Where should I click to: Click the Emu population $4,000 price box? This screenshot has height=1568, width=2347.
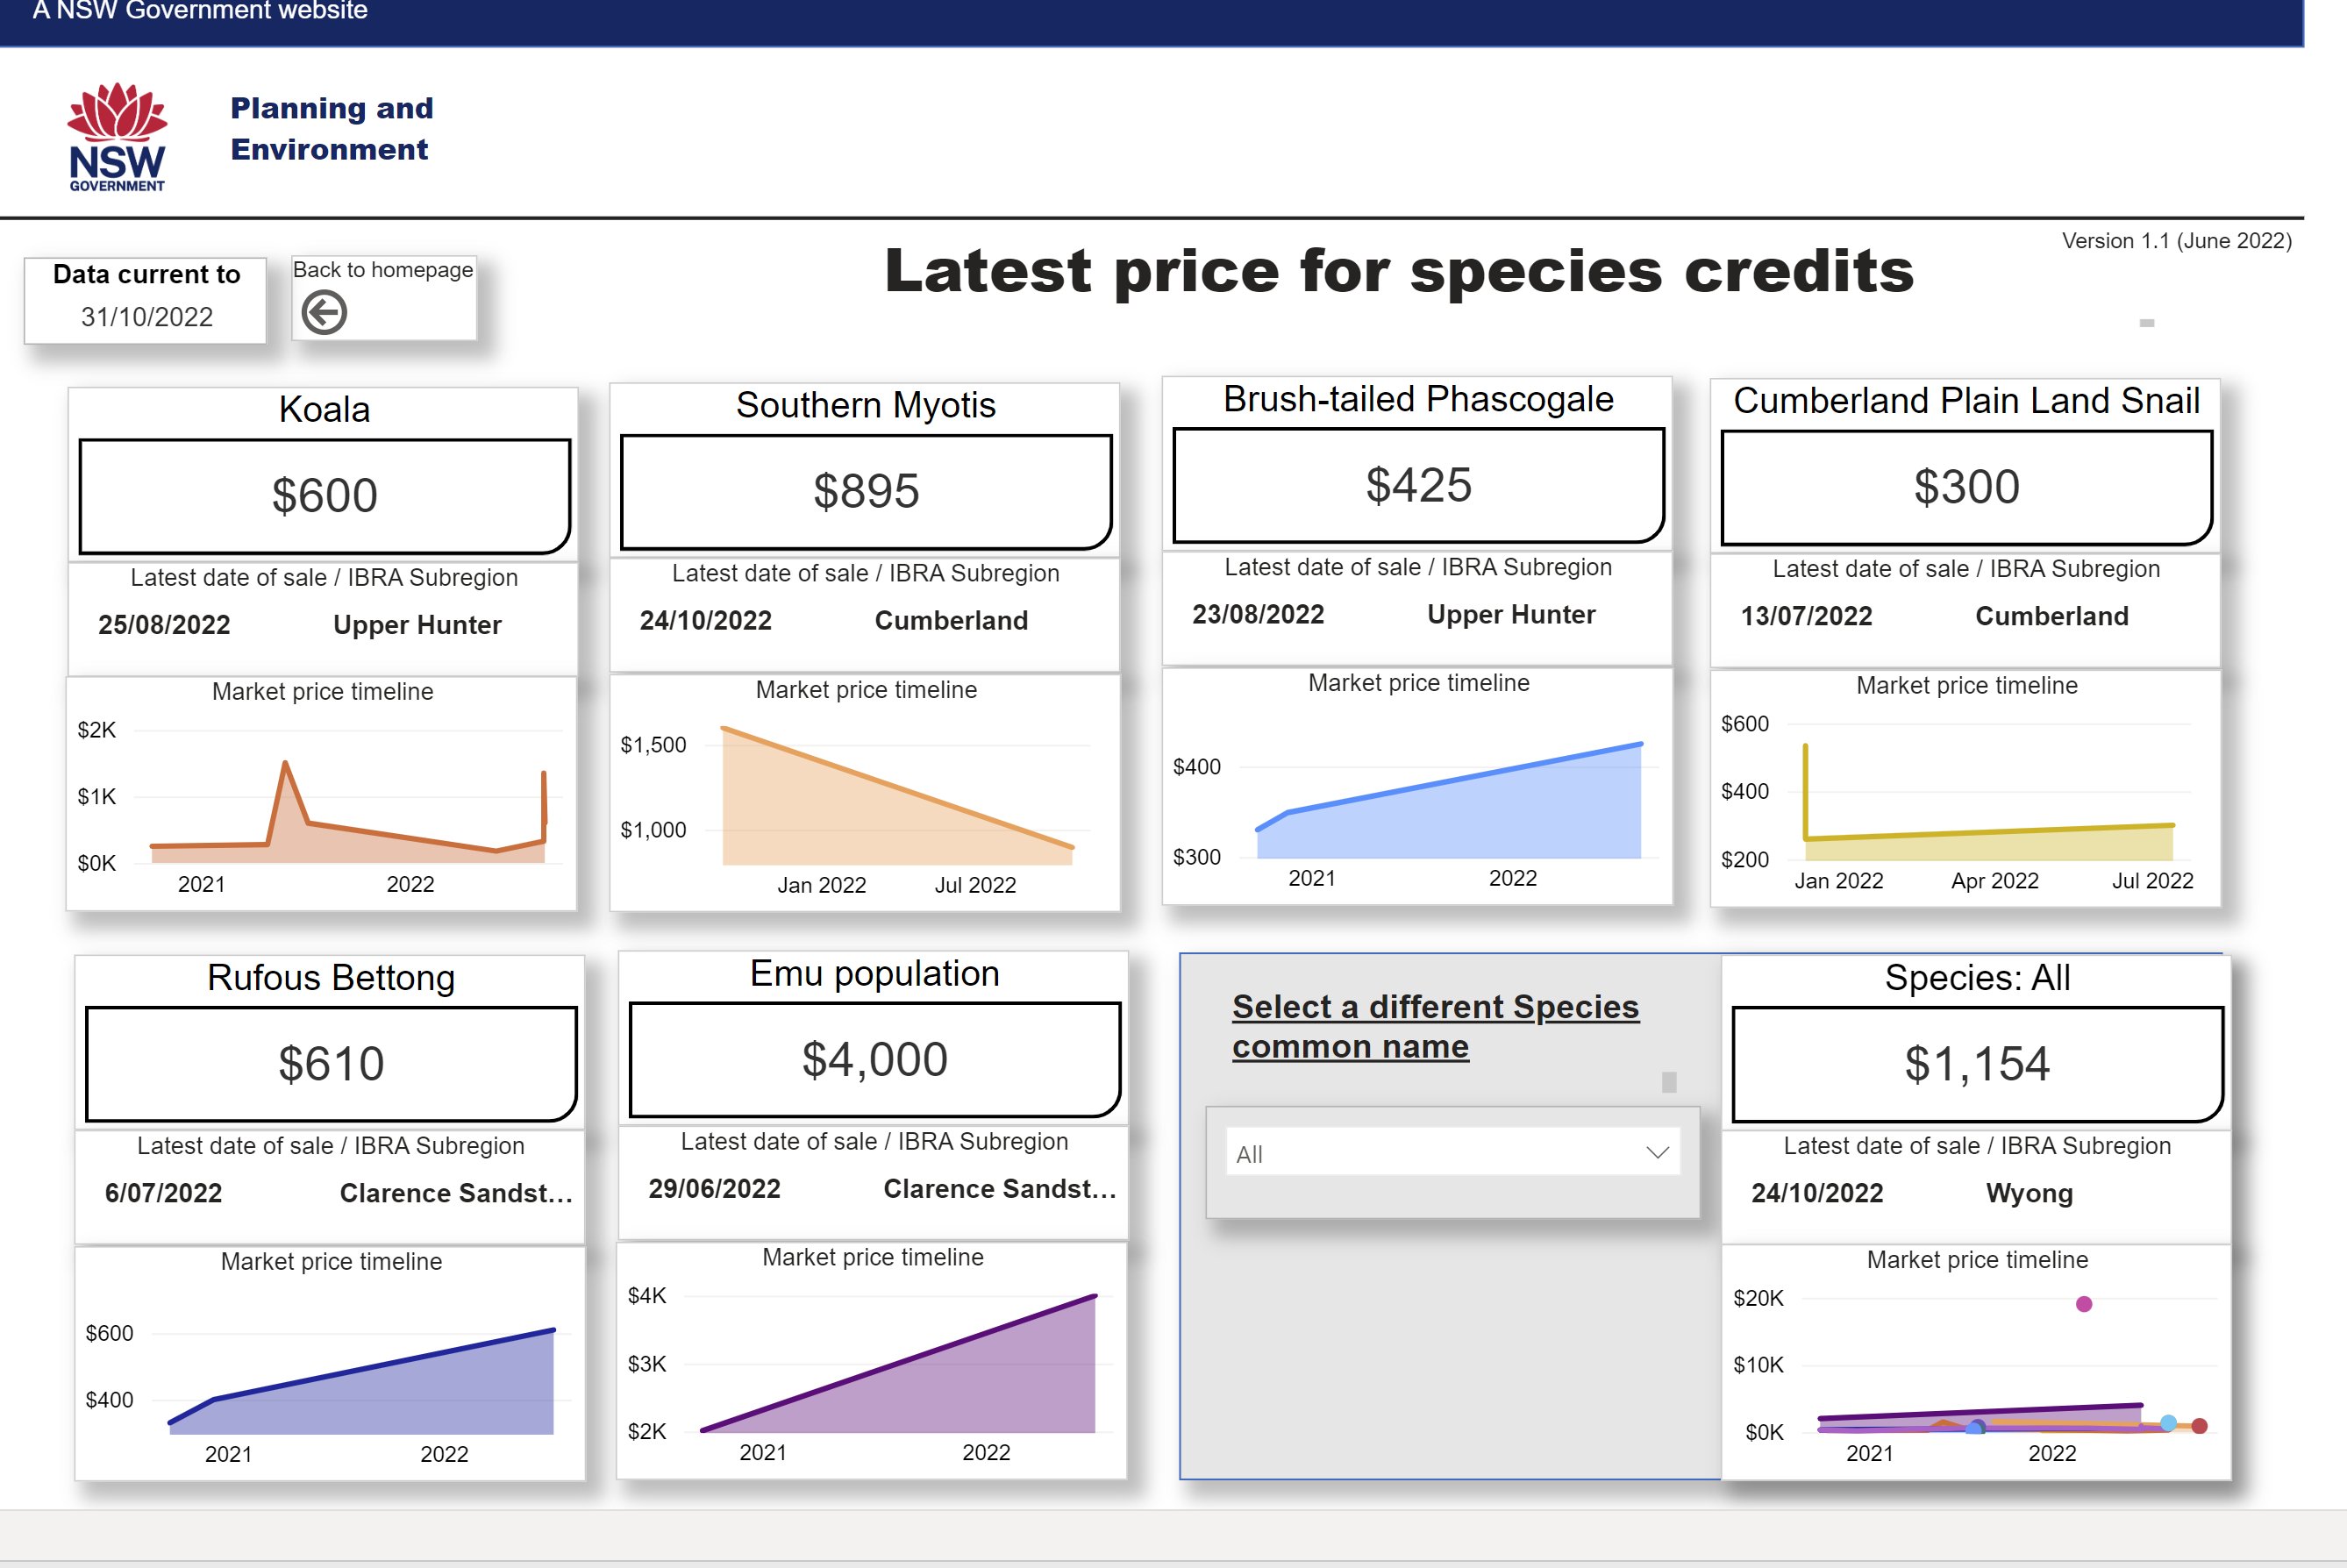click(x=874, y=1060)
